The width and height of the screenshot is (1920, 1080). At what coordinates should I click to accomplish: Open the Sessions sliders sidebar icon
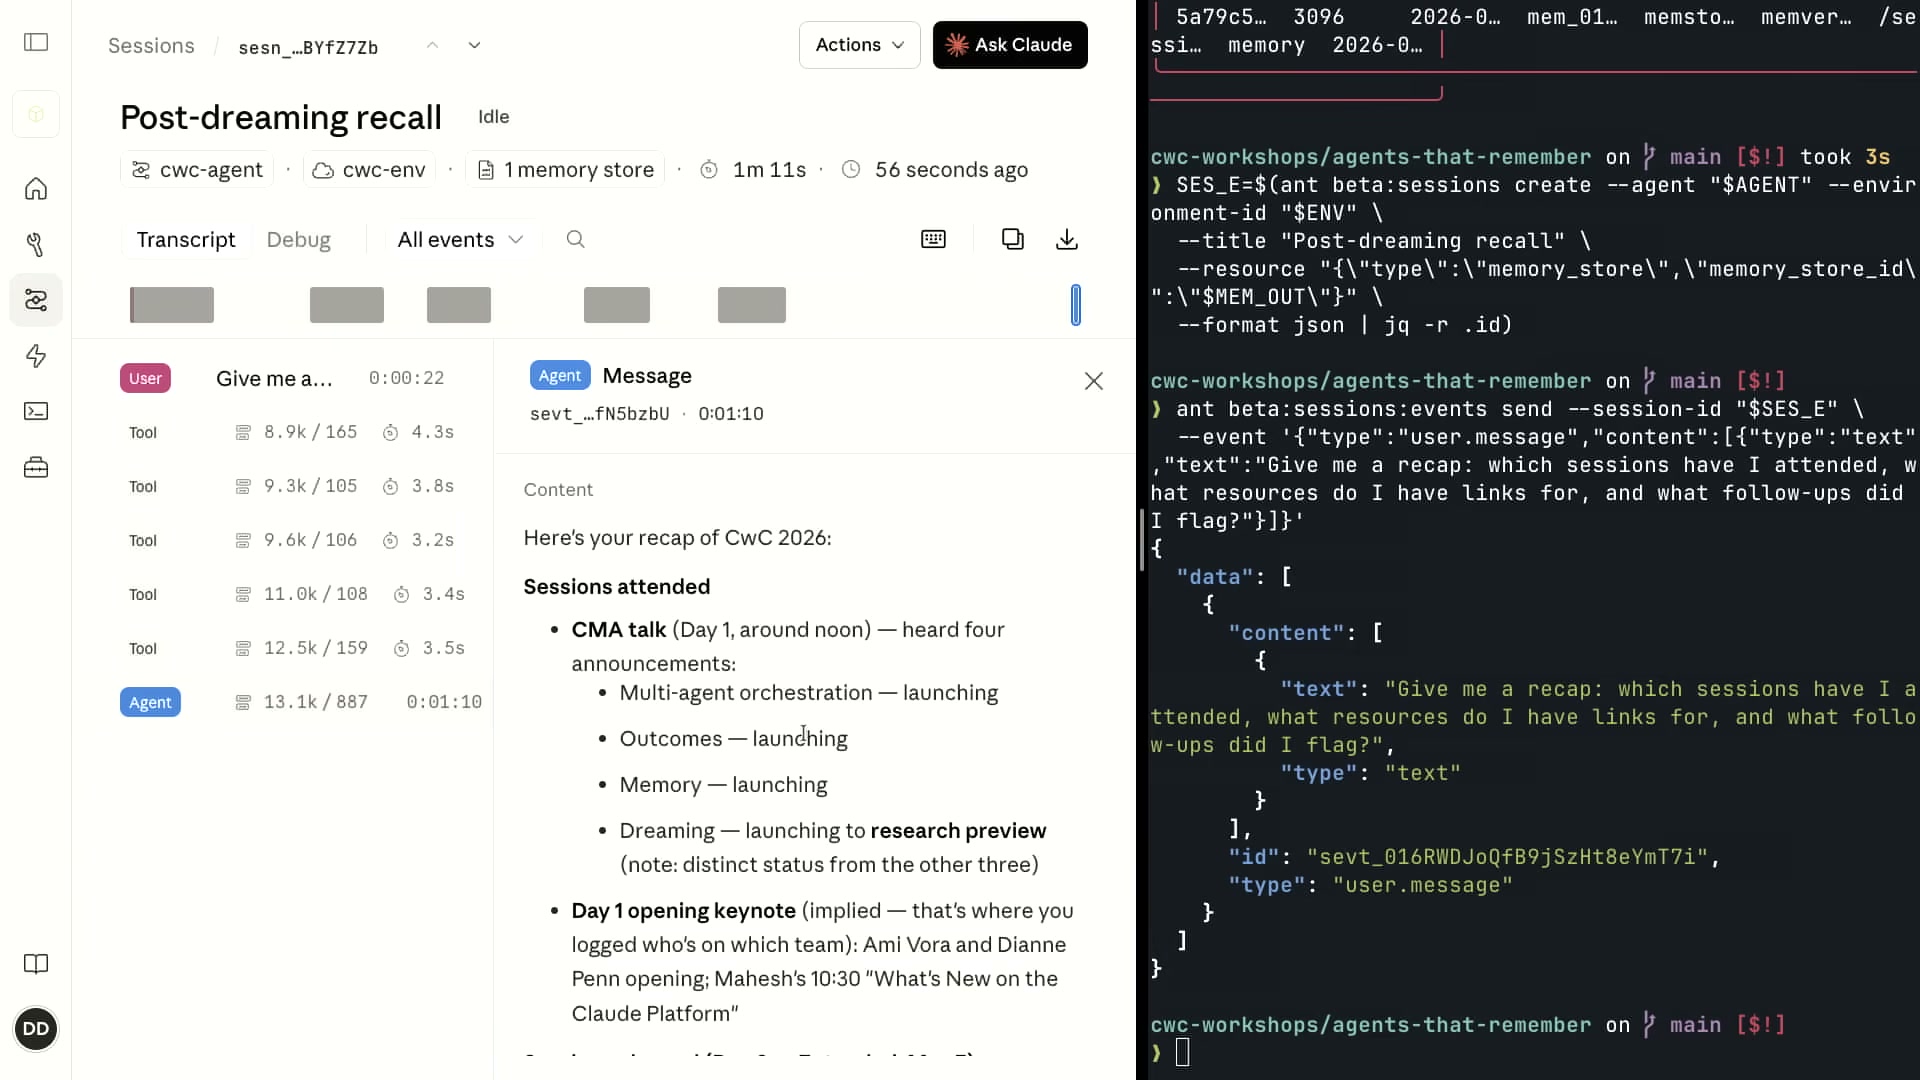[36, 300]
